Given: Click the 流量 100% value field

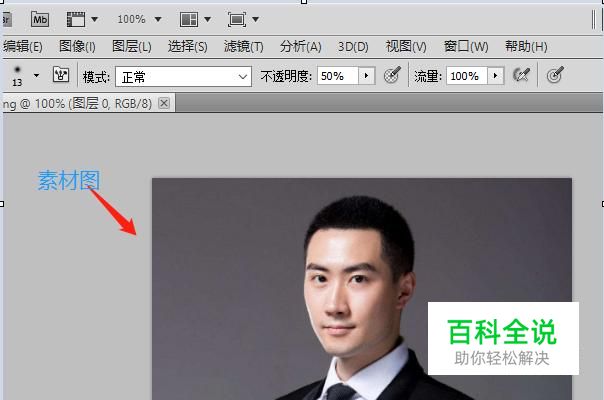Looking at the screenshot, I should [467, 76].
